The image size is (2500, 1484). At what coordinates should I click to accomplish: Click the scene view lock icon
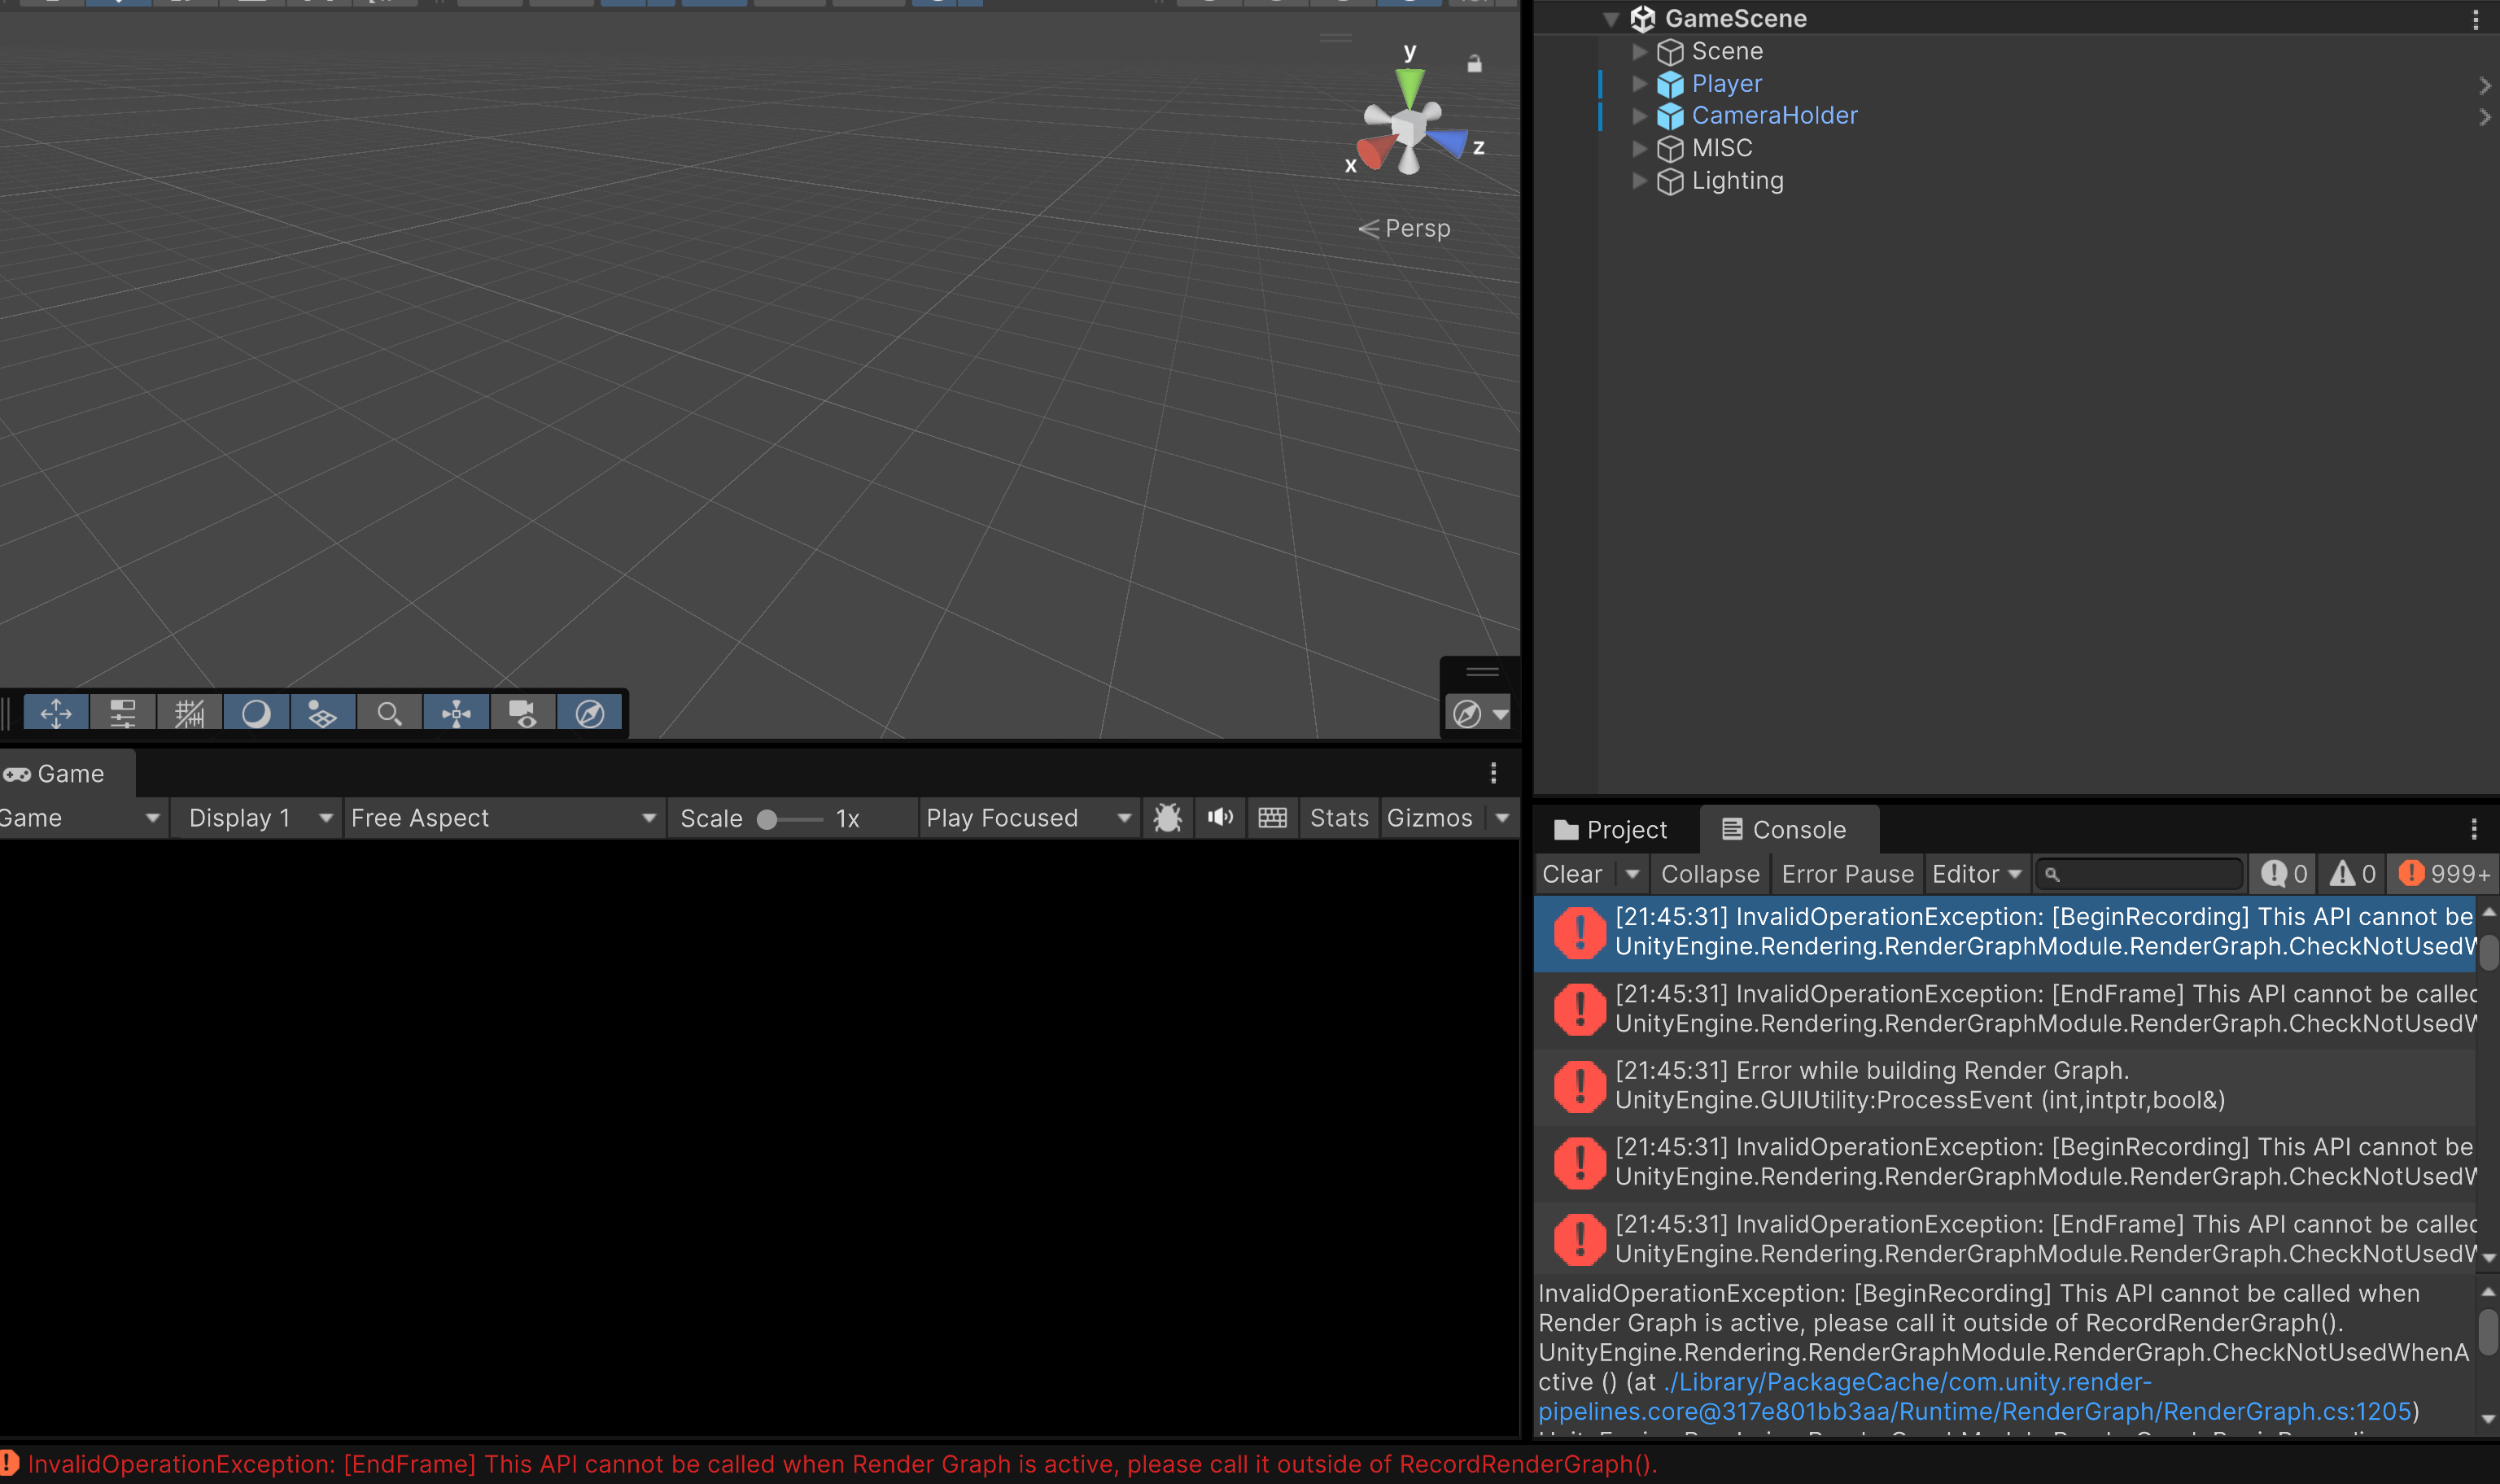tap(1474, 64)
